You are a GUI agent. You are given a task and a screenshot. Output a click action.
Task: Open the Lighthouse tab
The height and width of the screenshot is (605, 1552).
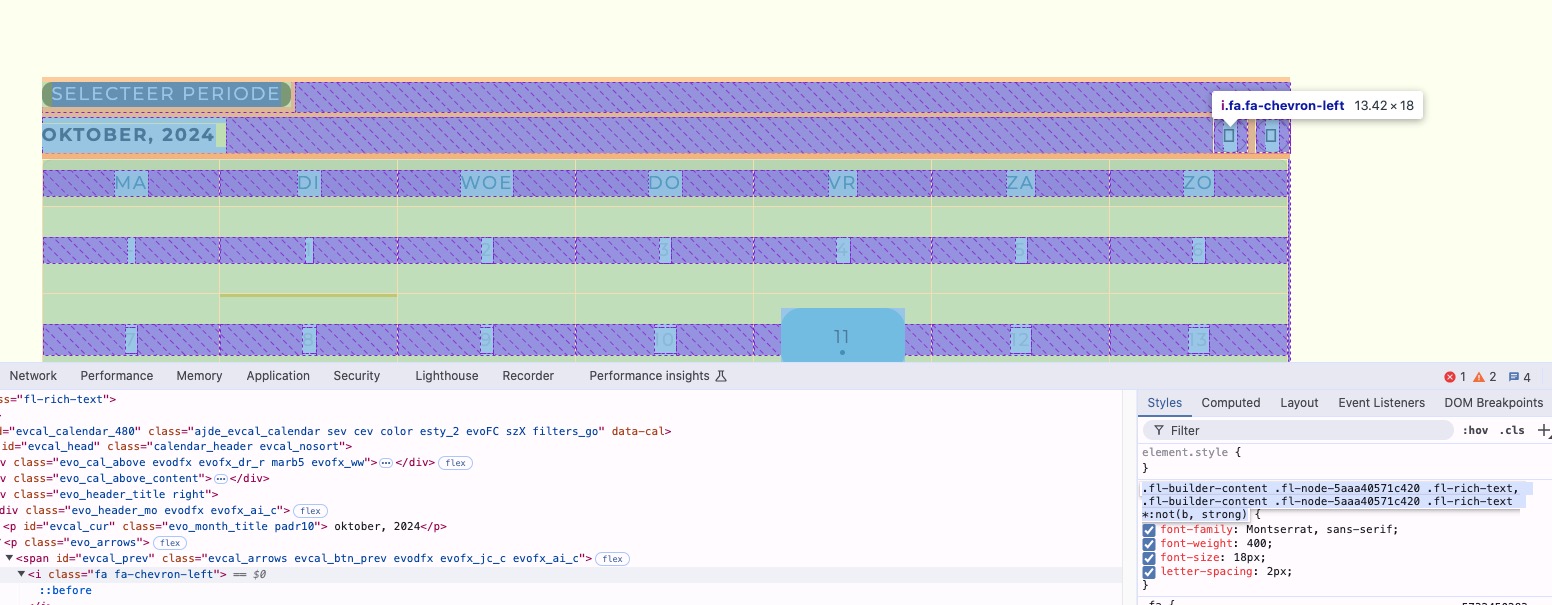click(x=447, y=376)
